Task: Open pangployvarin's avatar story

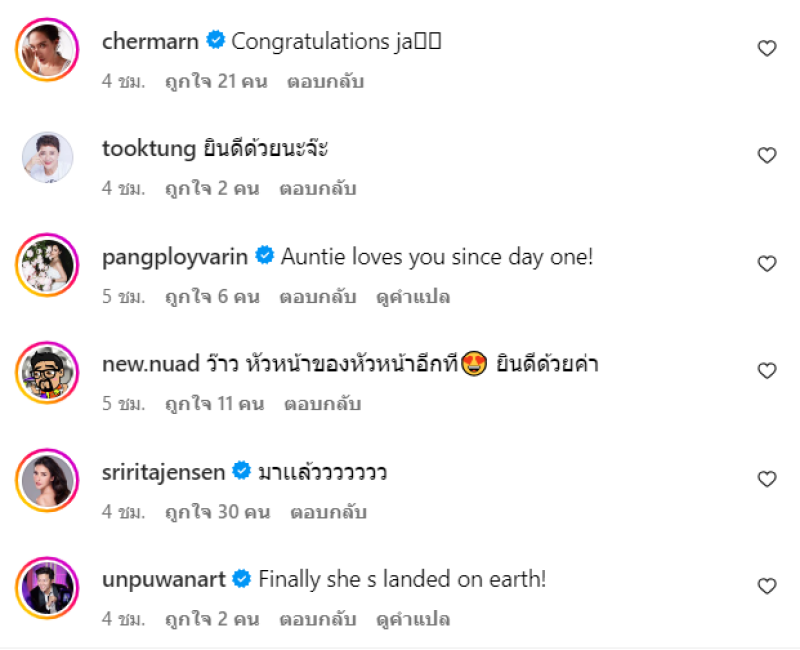Action: click(x=47, y=265)
